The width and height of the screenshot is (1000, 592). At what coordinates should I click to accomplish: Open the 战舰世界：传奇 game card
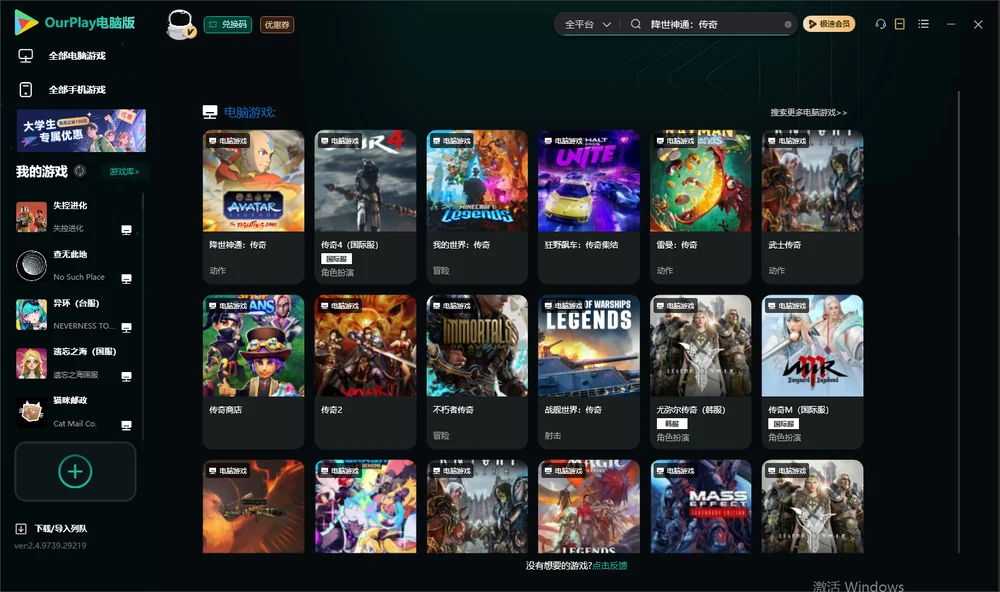[589, 372]
